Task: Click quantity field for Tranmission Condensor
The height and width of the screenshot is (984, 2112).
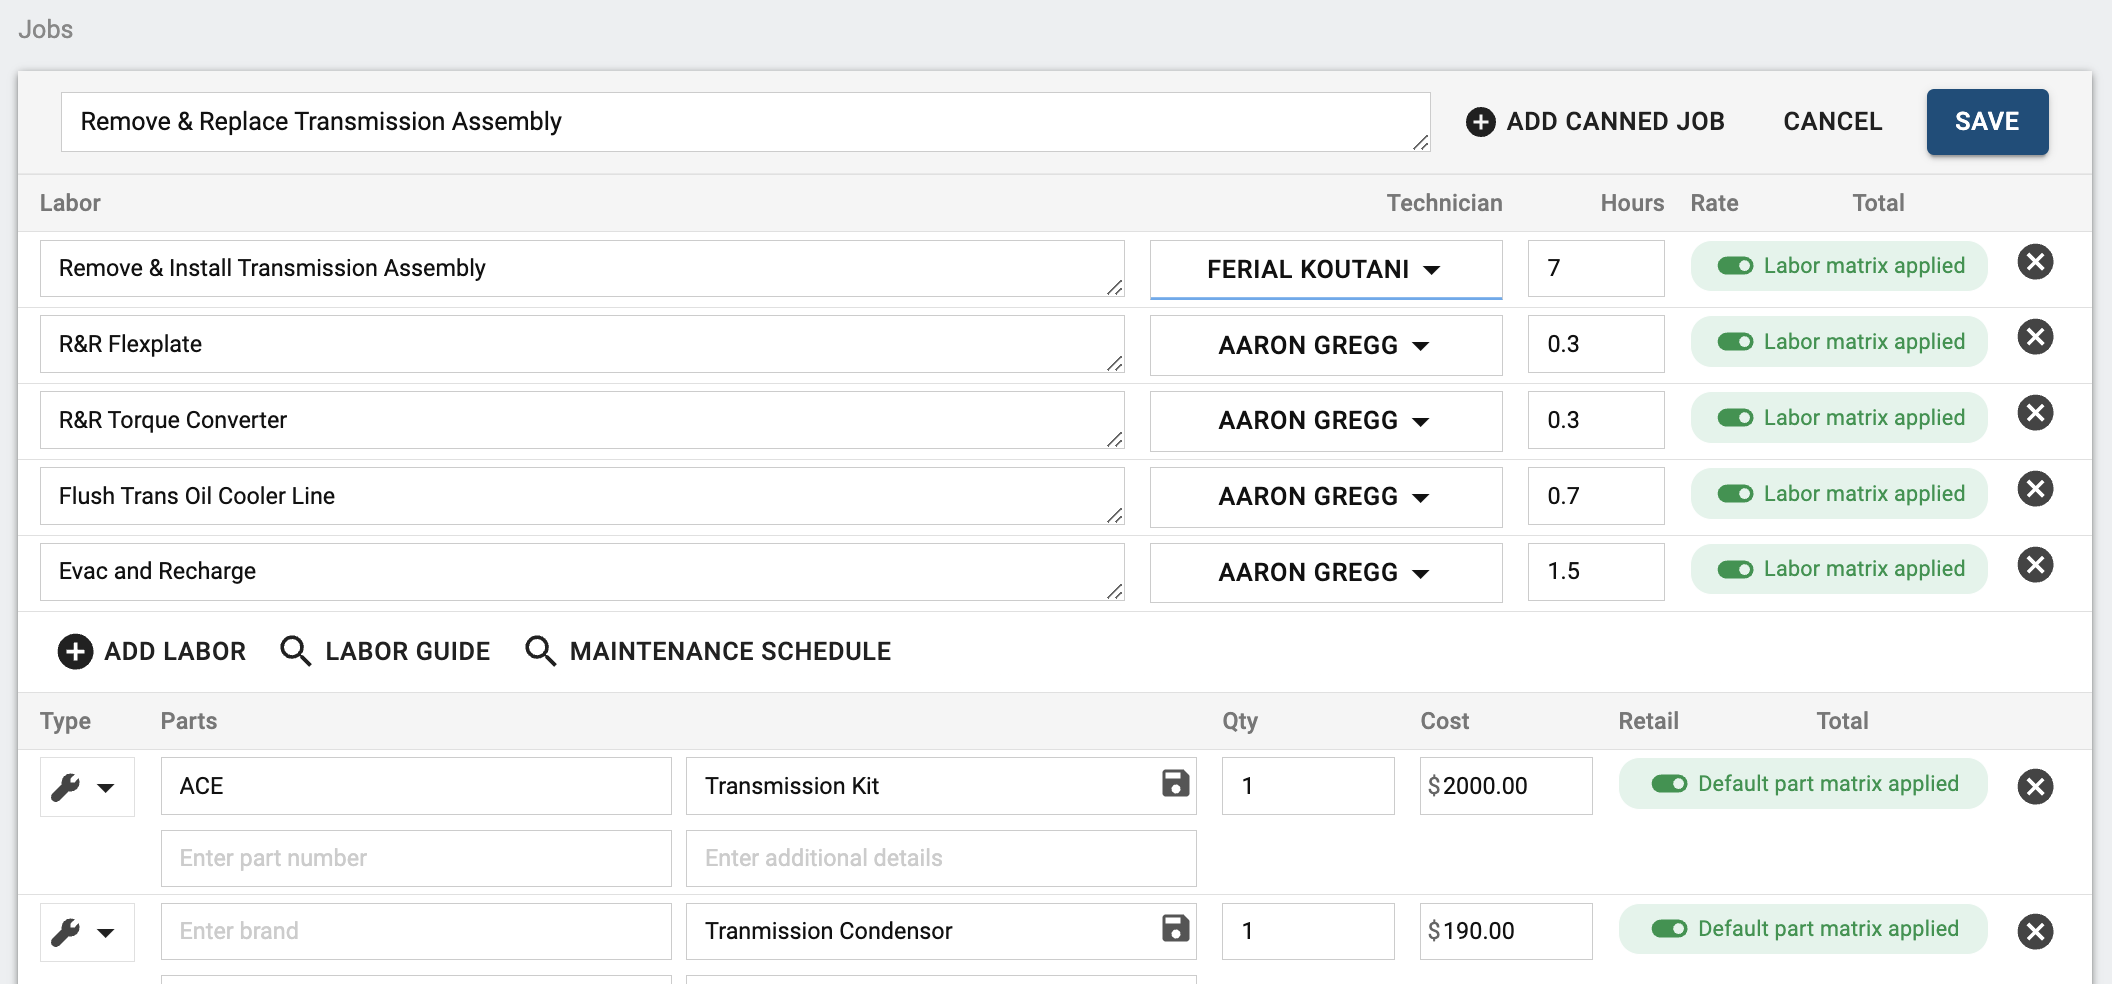Action: tap(1308, 931)
